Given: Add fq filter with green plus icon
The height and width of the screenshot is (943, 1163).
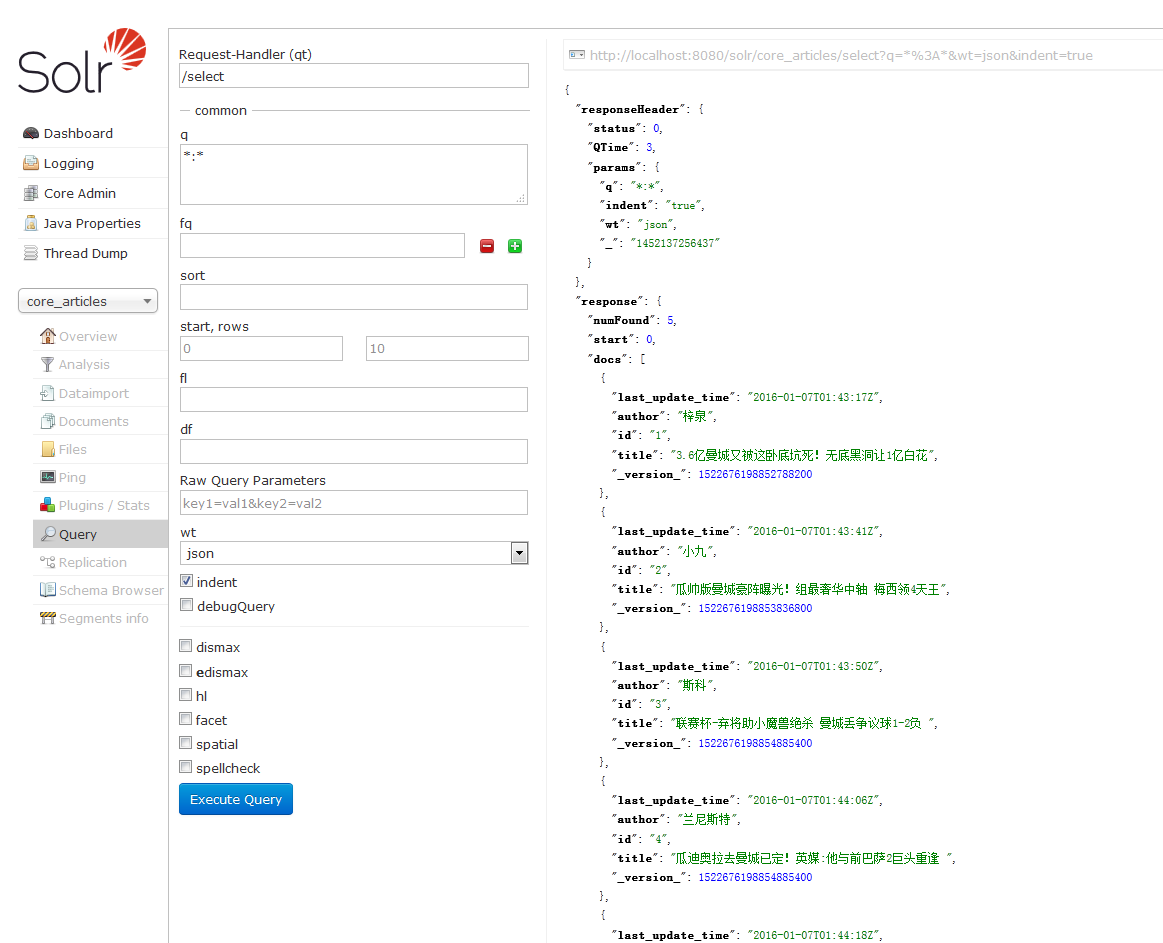Looking at the screenshot, I should click(515, 246).
